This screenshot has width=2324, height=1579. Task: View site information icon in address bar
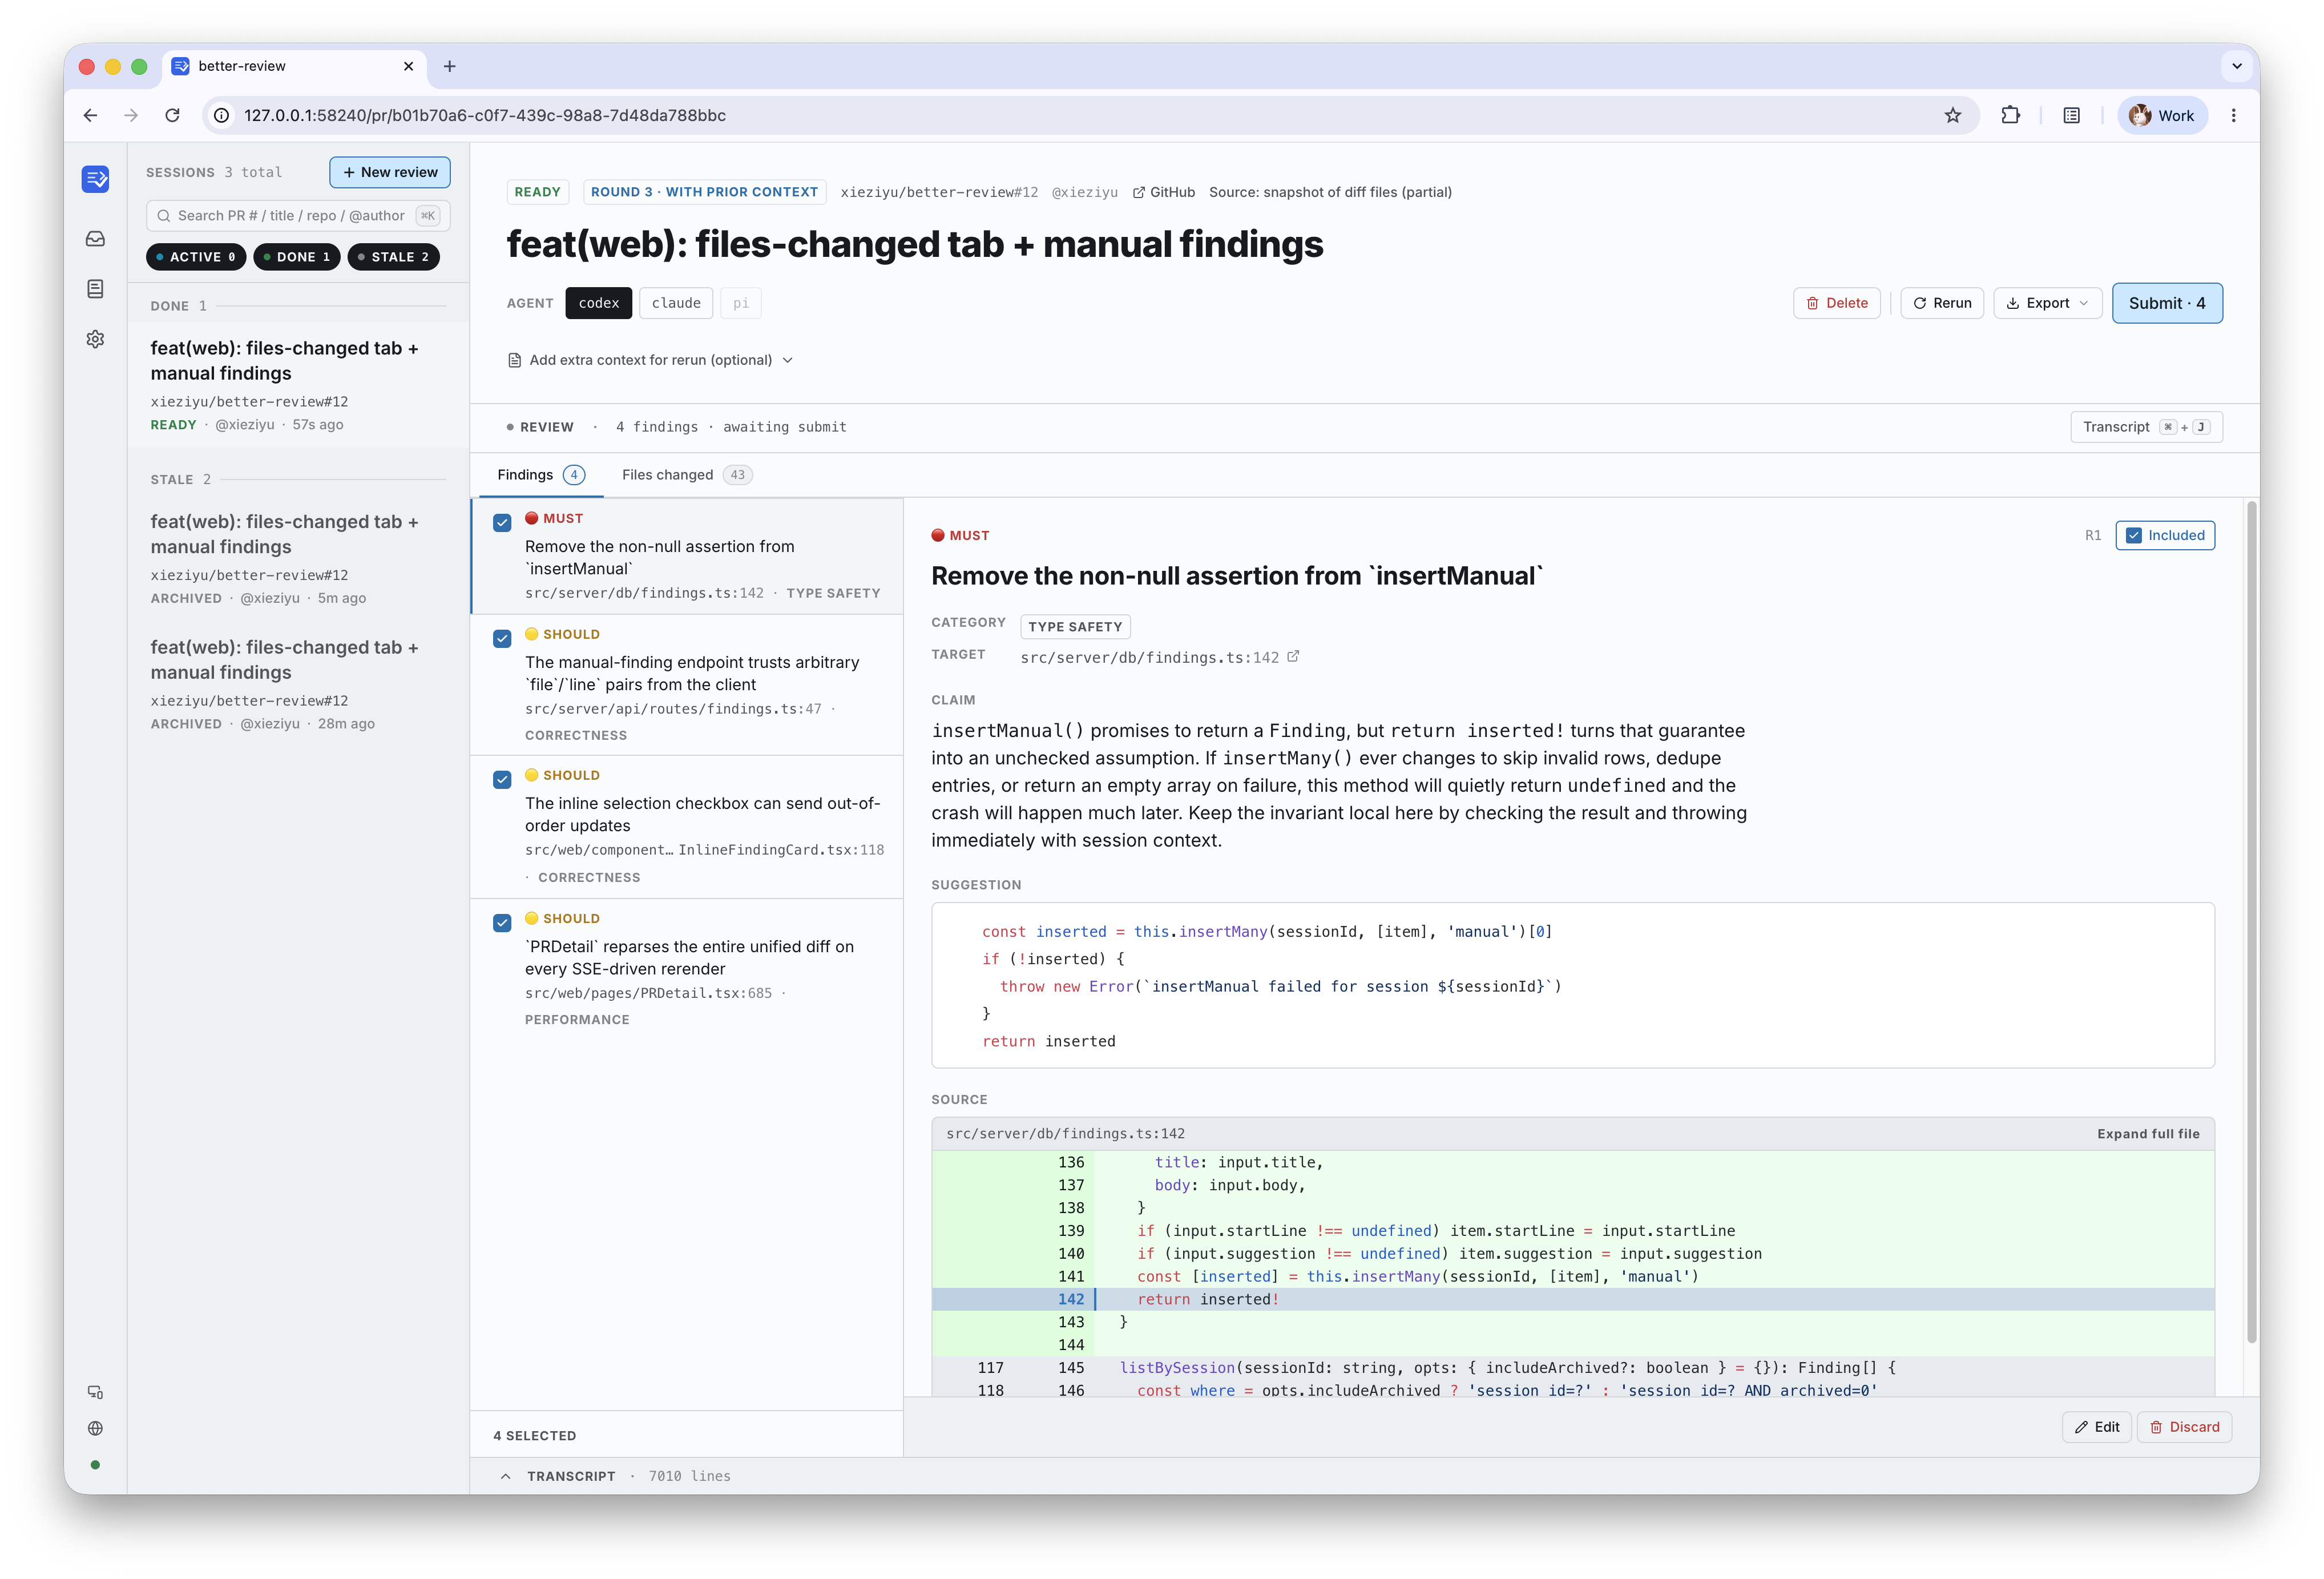(222, 115)
